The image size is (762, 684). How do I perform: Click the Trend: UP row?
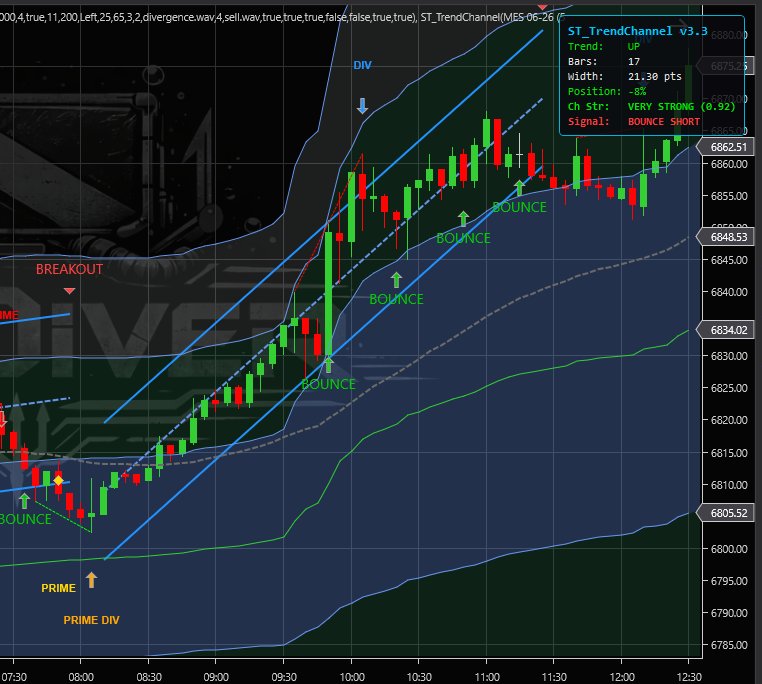coord(604,47)
